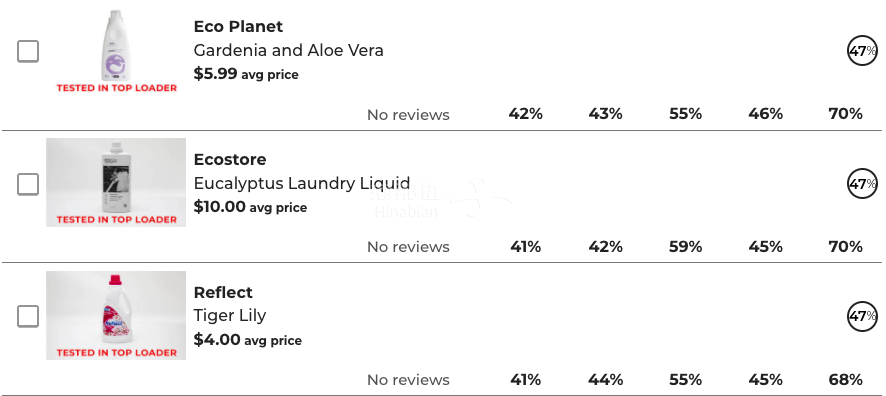Tick the Ecostore compare checkbox

pos(28,184)
